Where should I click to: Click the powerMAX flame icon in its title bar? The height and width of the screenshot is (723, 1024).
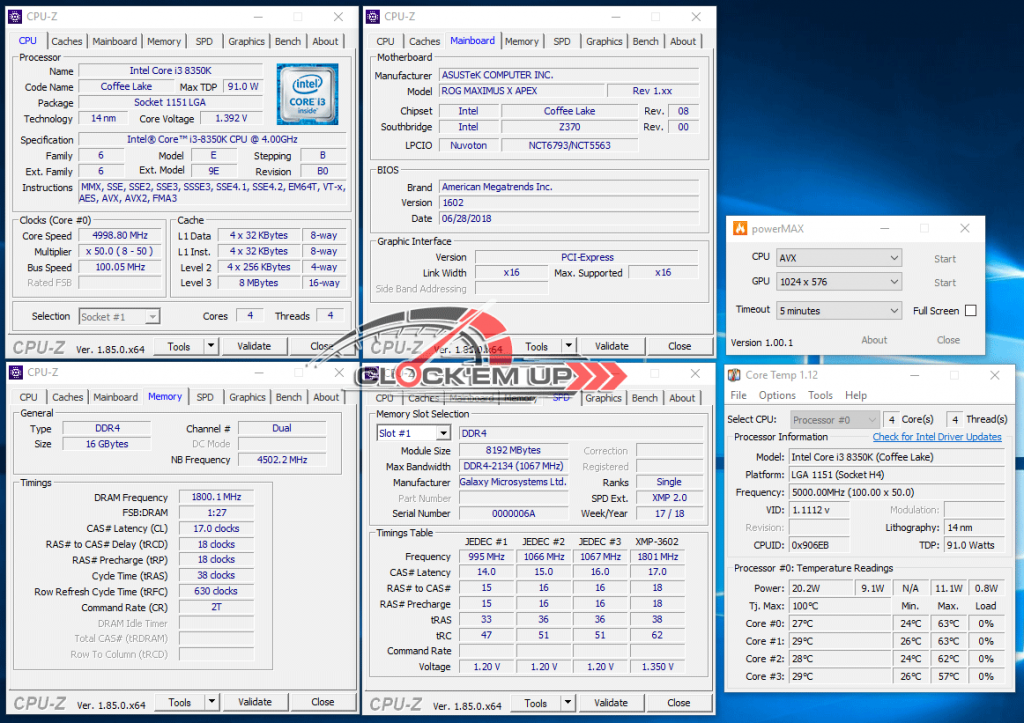740,229
